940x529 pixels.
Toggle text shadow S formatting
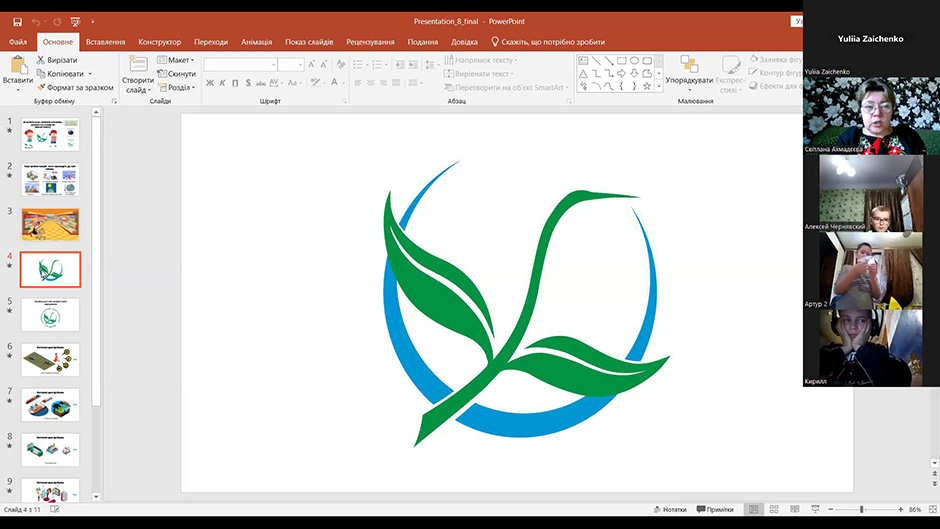248,83
